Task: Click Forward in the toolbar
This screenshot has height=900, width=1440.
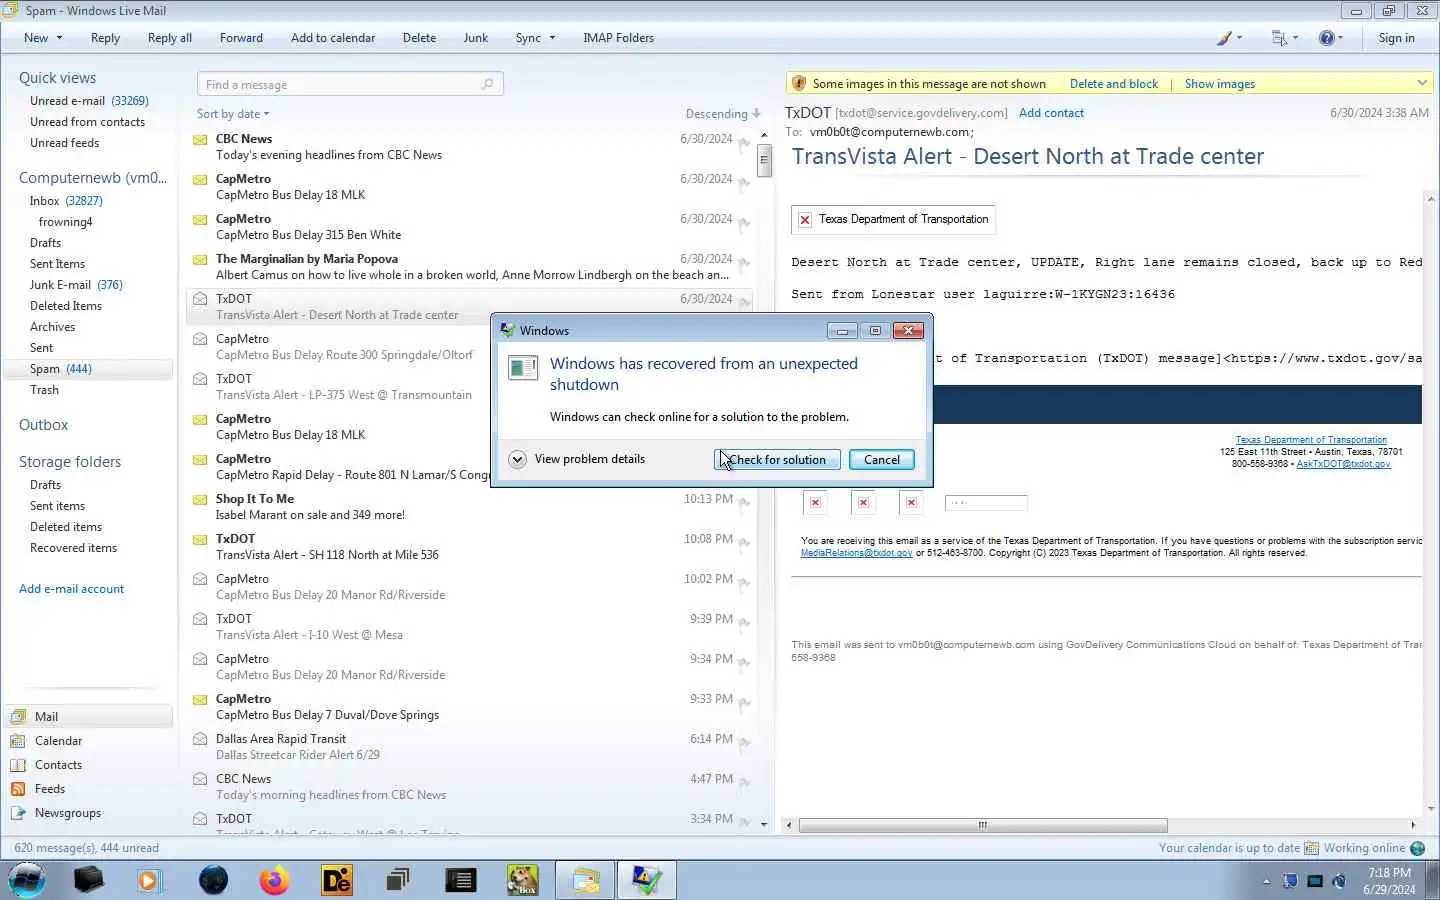Action: 241,38
